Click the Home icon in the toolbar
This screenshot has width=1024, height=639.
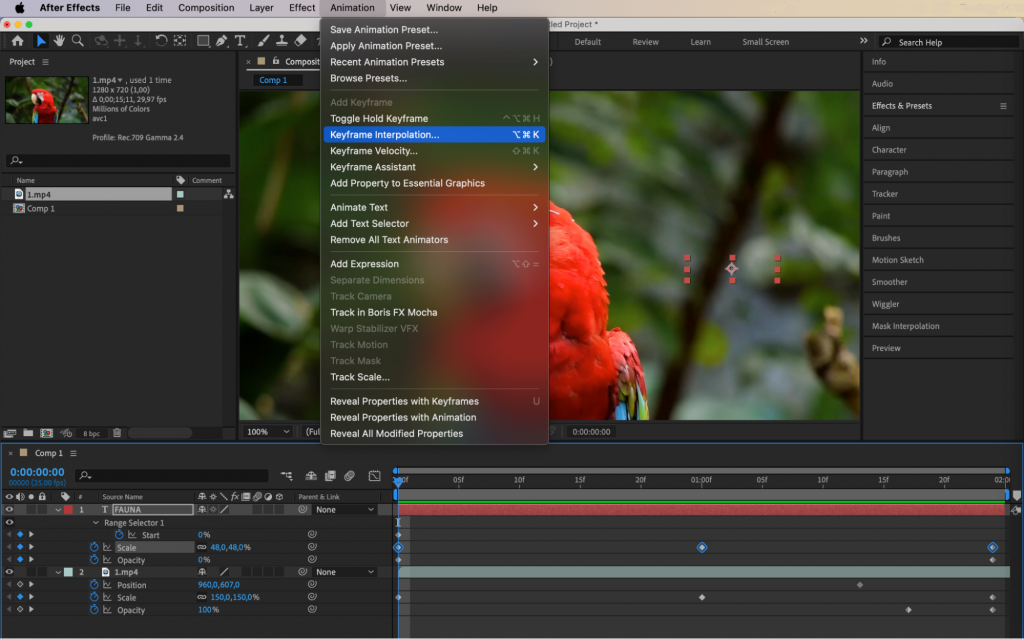tap(19, 42)
